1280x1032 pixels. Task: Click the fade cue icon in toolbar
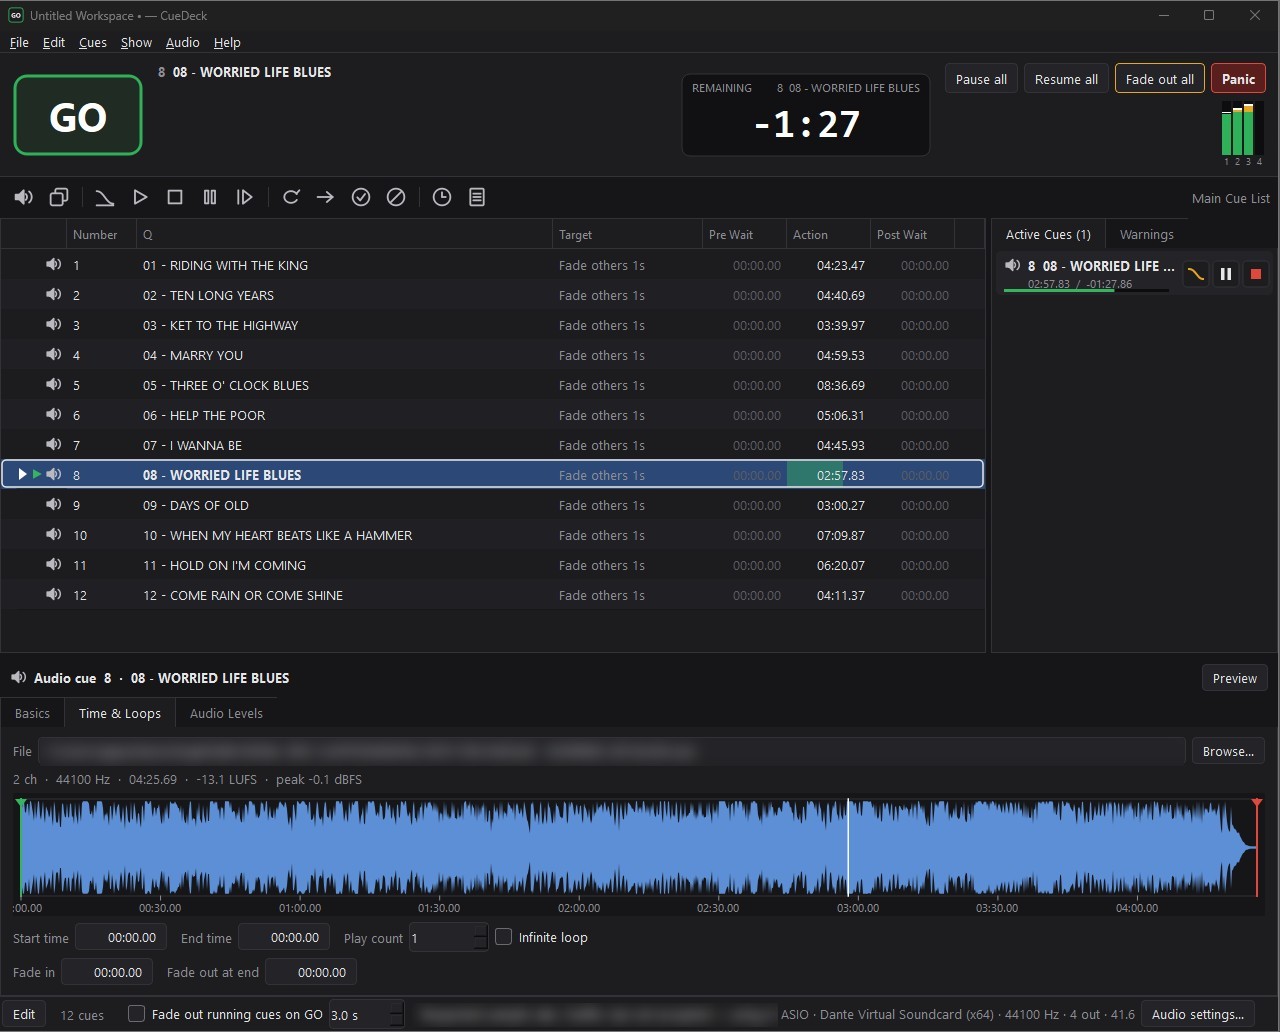(x=105, y=197)
